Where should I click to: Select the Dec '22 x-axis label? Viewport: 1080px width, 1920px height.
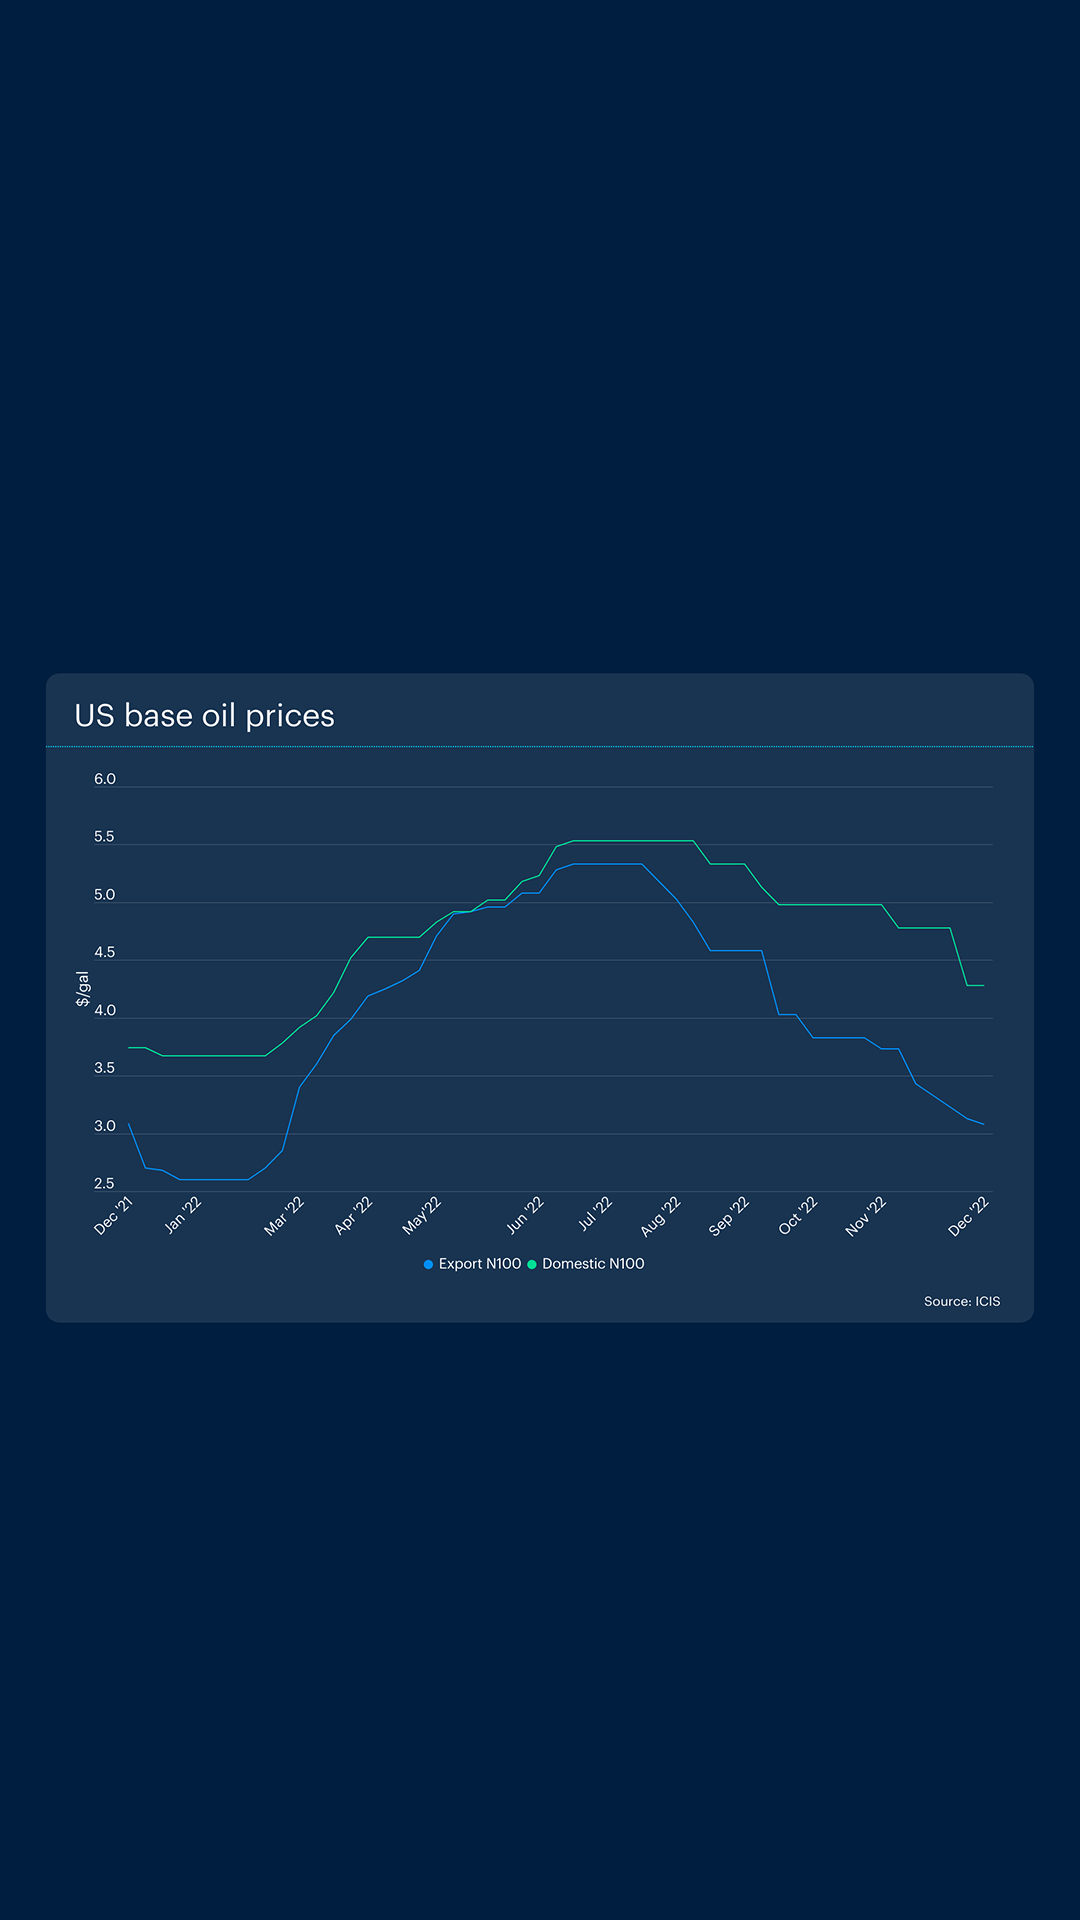(x=968, y=1216)
